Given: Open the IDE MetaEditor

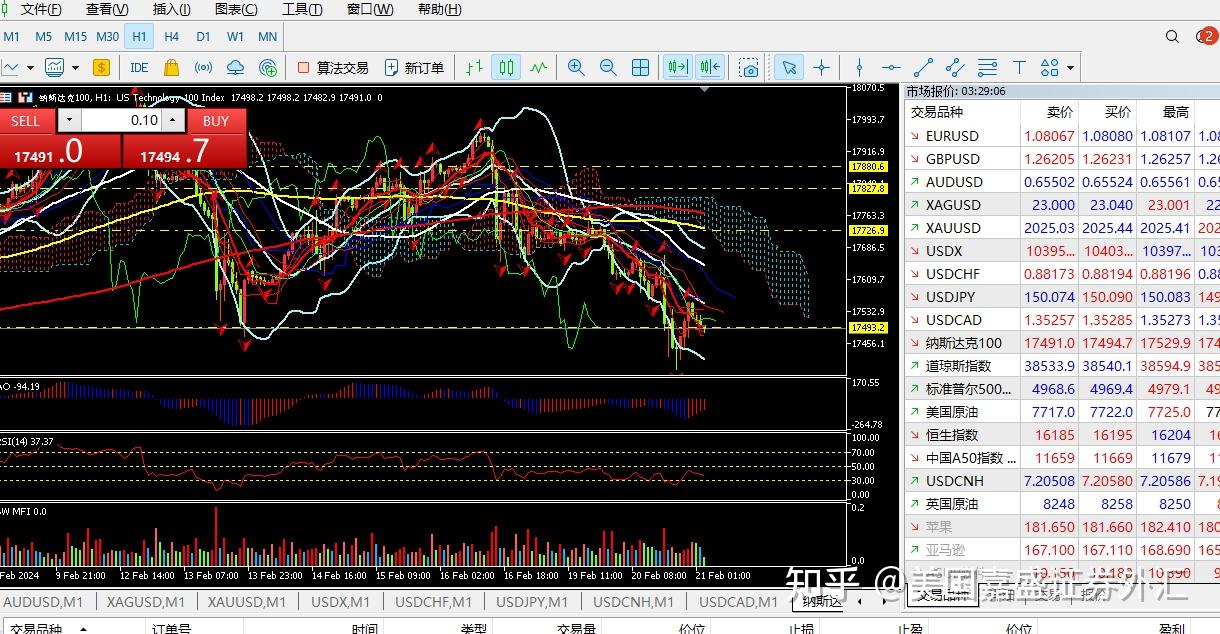Looking at the screenshot, I should [x=139, y=68].
